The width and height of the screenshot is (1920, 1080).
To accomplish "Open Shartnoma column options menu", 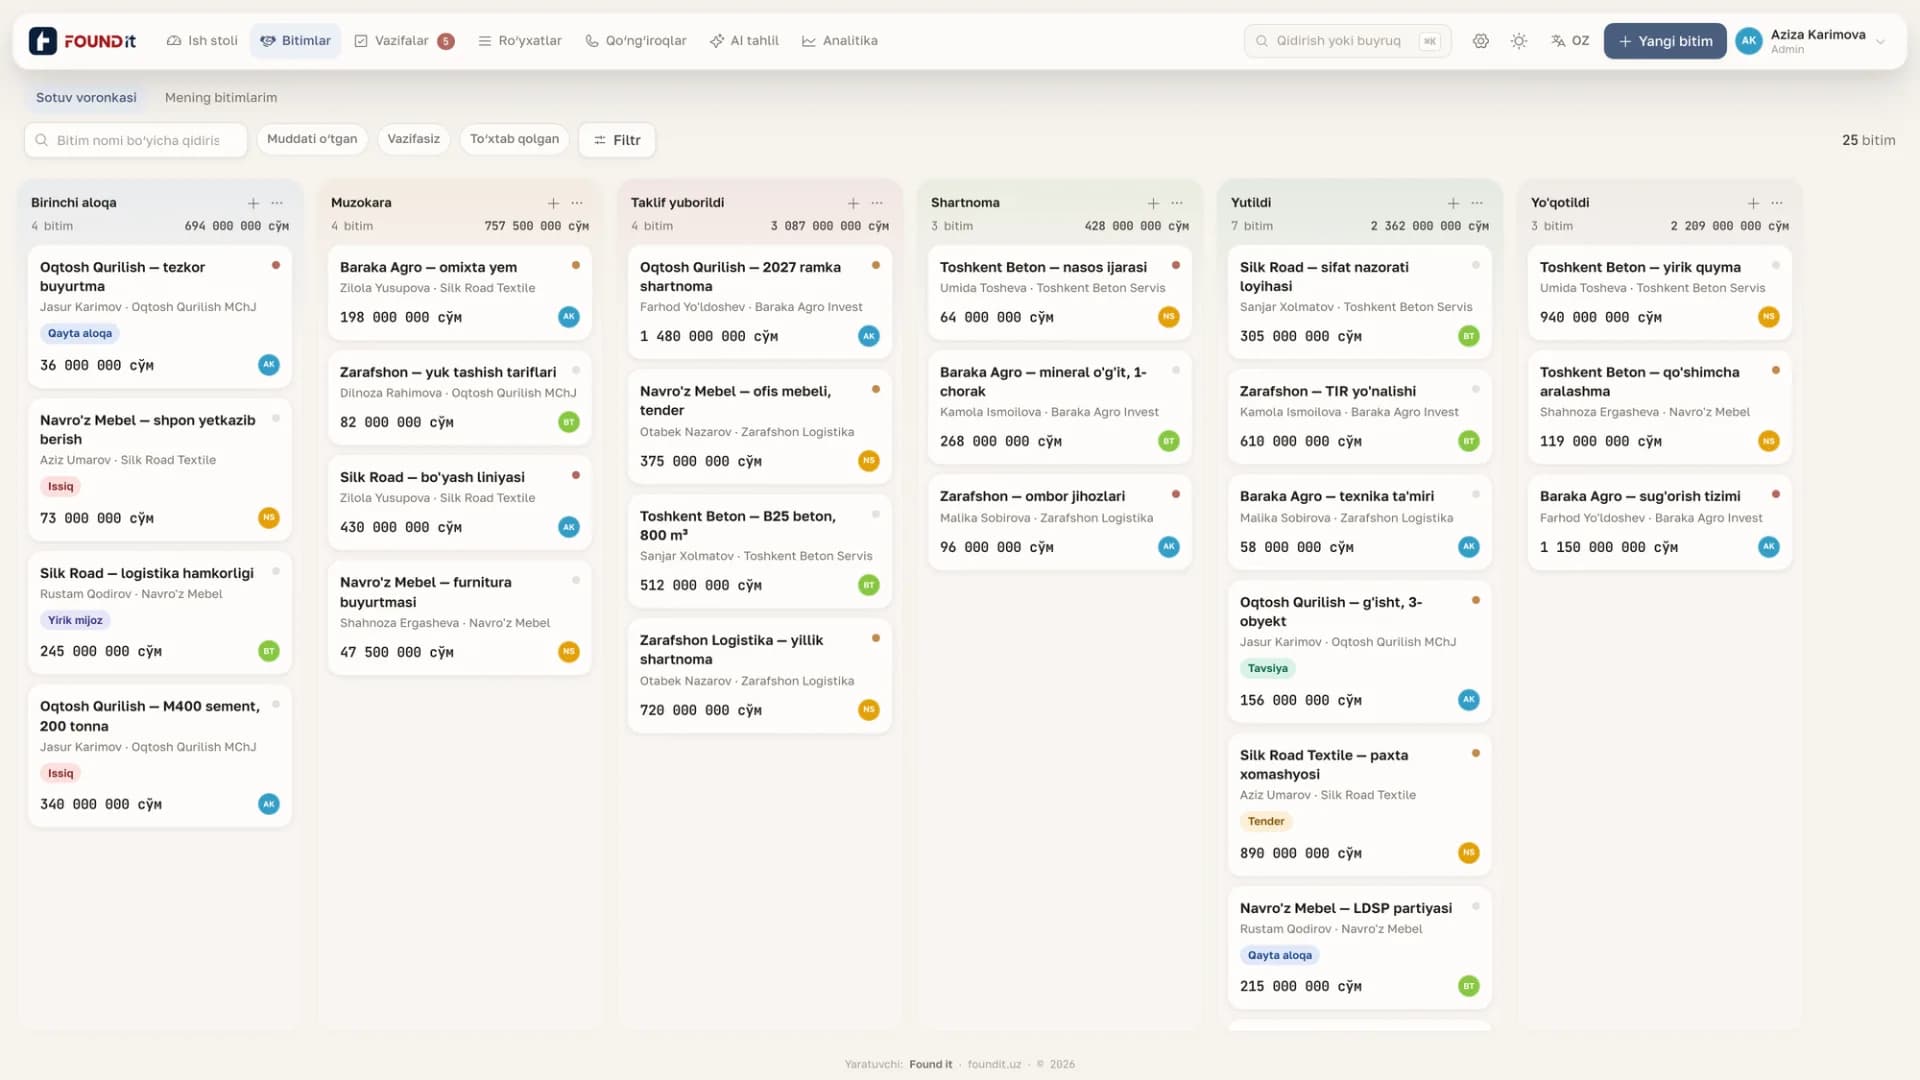I will pyautogui.click(x=1177, y=203).
